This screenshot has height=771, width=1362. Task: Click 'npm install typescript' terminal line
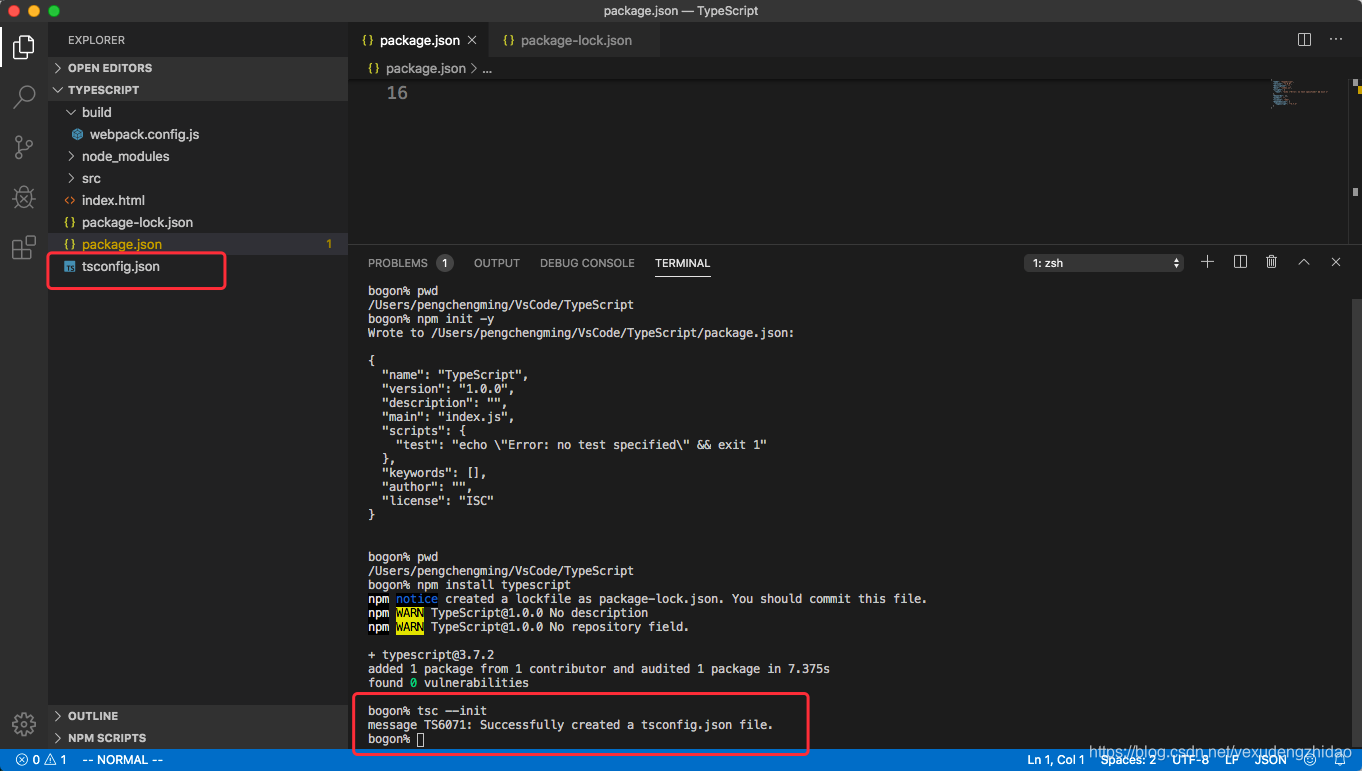(x=494, y=585)
